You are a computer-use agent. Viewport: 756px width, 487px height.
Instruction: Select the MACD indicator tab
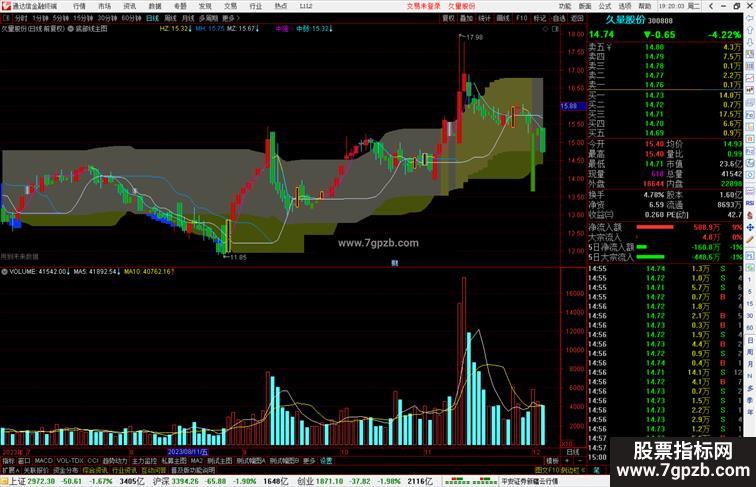click(43, 461)
